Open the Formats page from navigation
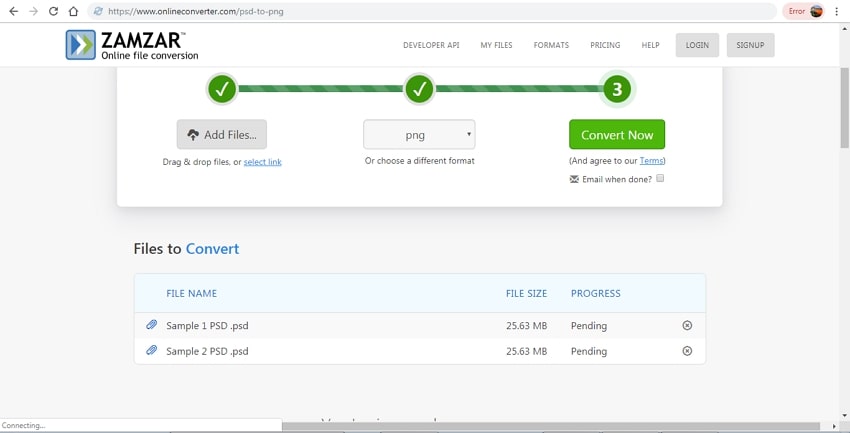 coord(551,45)
